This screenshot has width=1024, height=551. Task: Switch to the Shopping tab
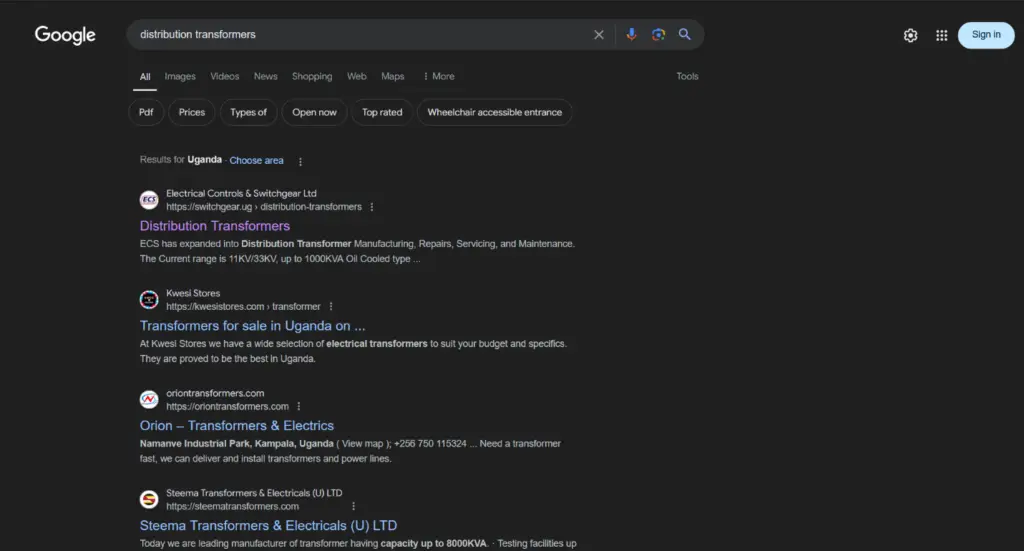(x=312, y=76)
